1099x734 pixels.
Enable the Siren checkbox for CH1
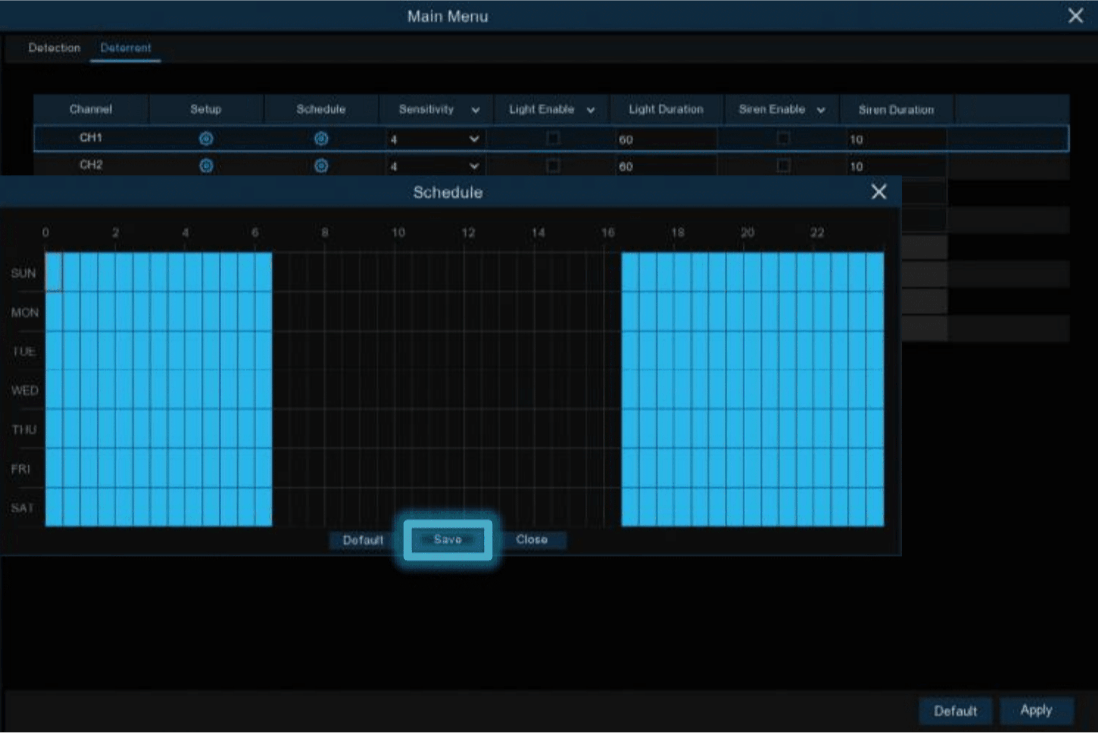point(784,138)
